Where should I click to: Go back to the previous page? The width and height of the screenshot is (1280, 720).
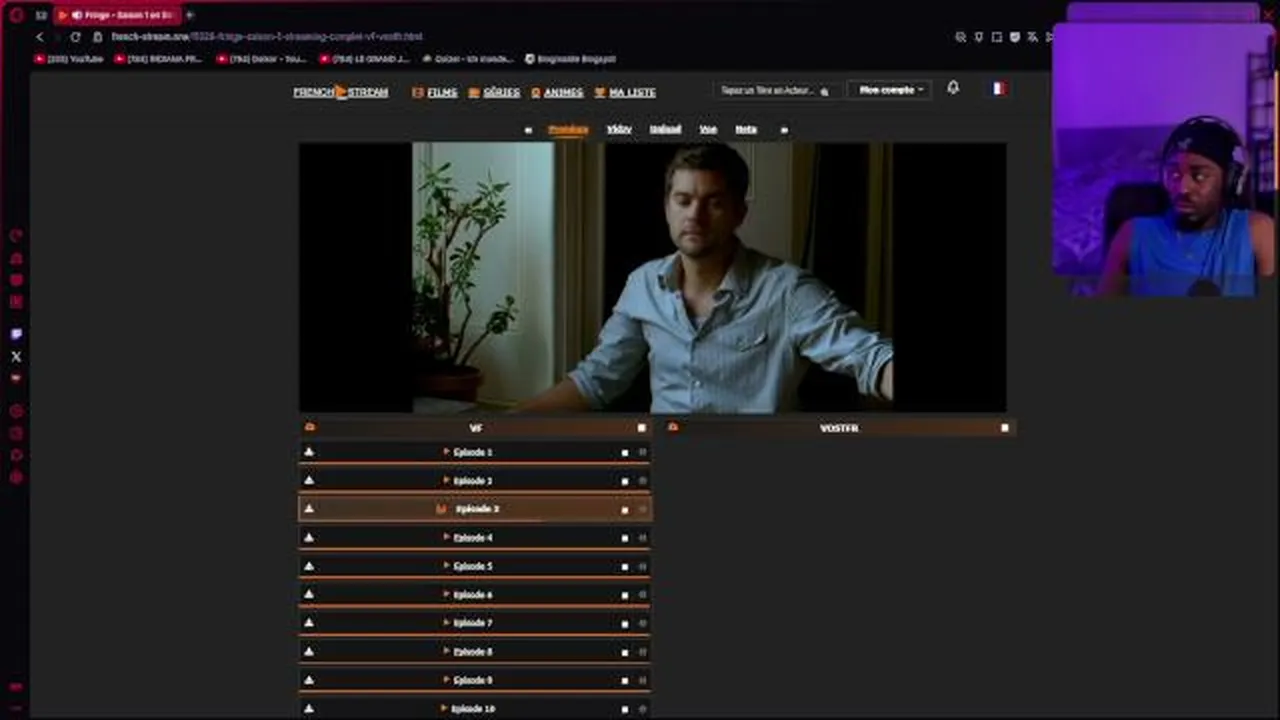(40, 37)
